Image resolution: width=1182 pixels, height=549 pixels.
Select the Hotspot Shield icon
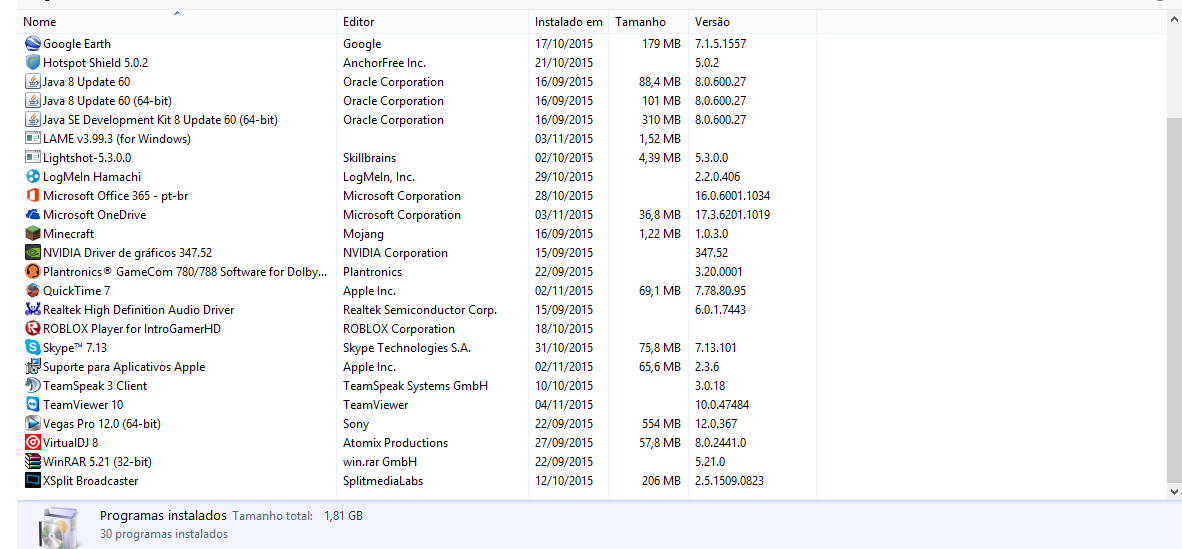click(32, 63)
